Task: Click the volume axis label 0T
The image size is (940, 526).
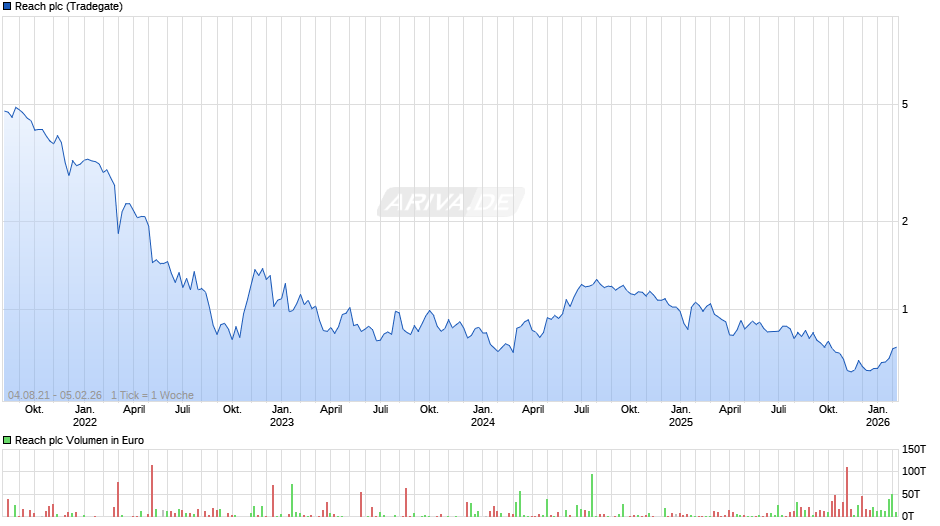Action: [908, 516]
